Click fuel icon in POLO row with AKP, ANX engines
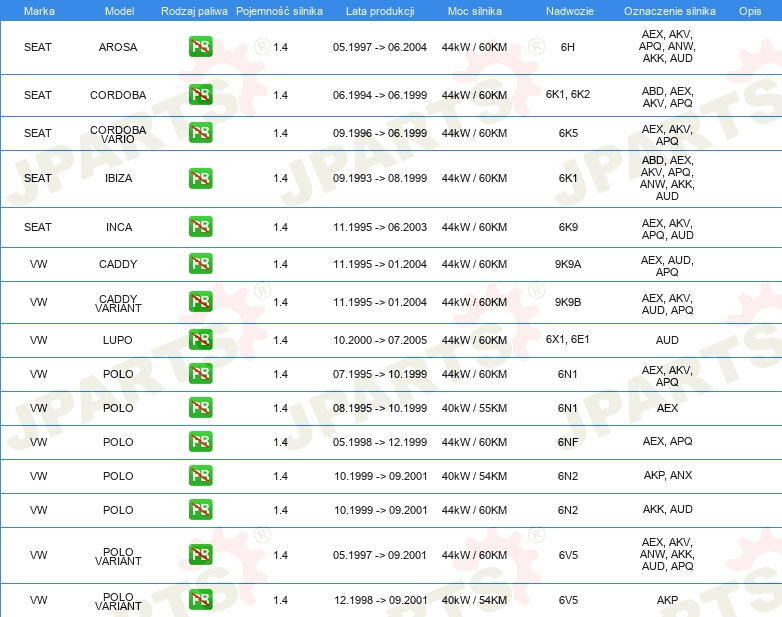The image size is (782, 617). point(200,475)
